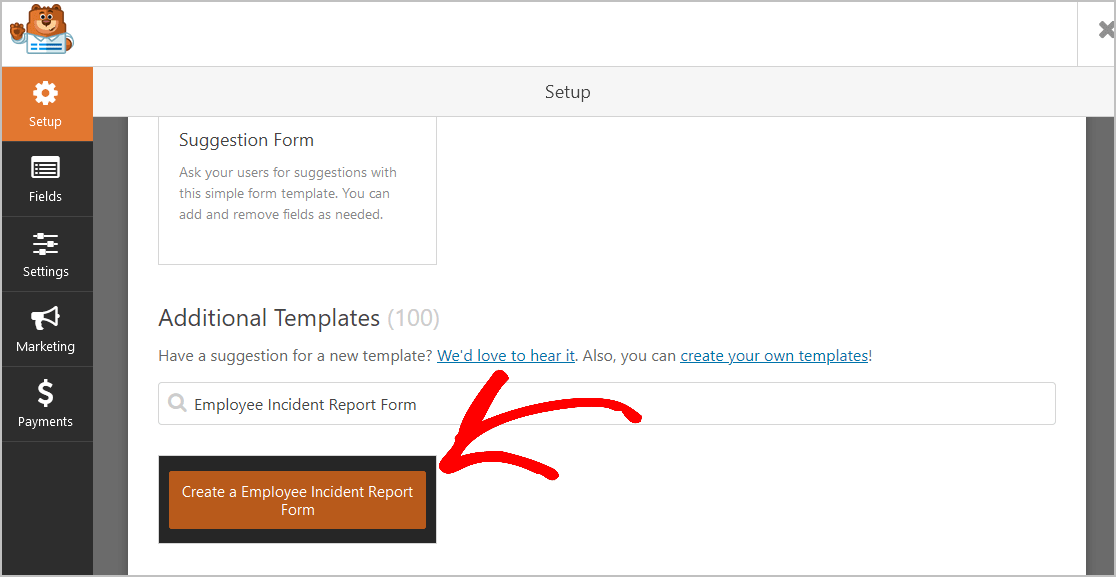This screenshot has width=1116, height=577.
Task: Open the "create your own templates" link
Action: coord(774,356)
